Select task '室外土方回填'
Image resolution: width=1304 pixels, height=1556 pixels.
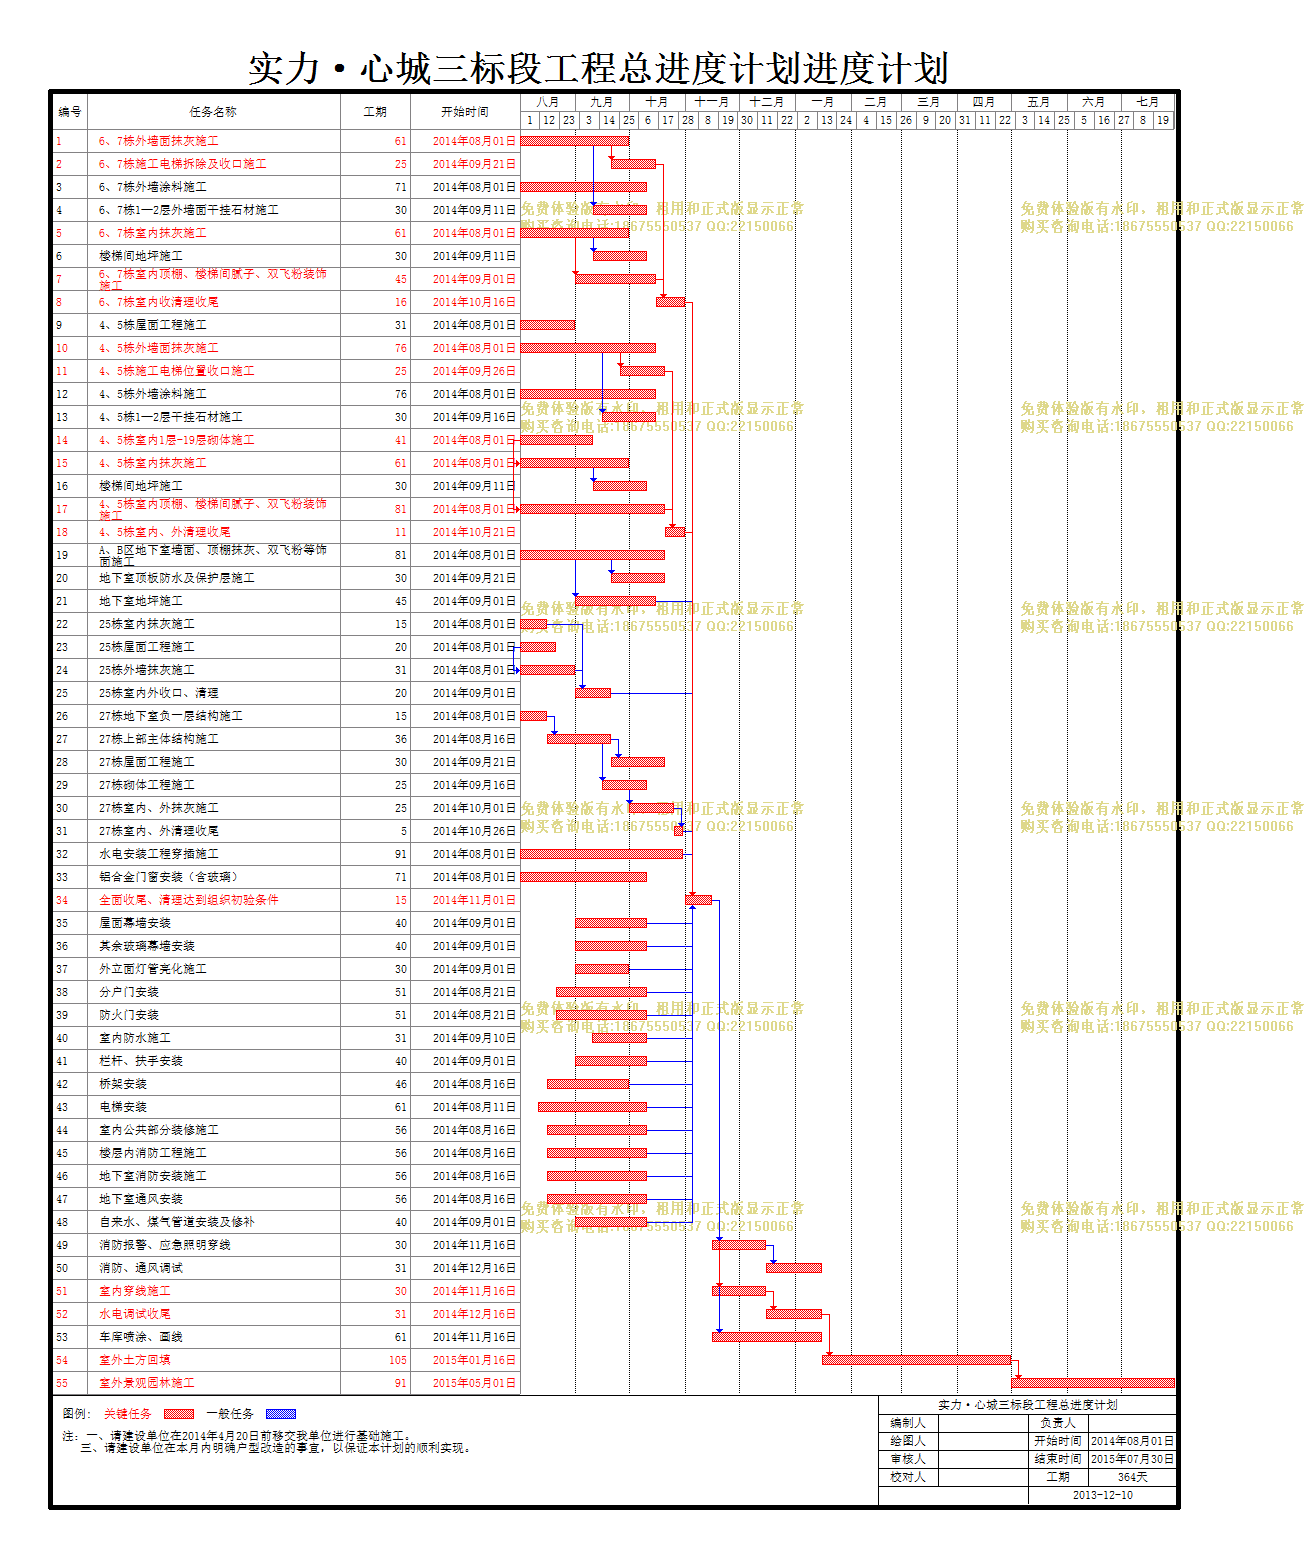[134, 1360]
